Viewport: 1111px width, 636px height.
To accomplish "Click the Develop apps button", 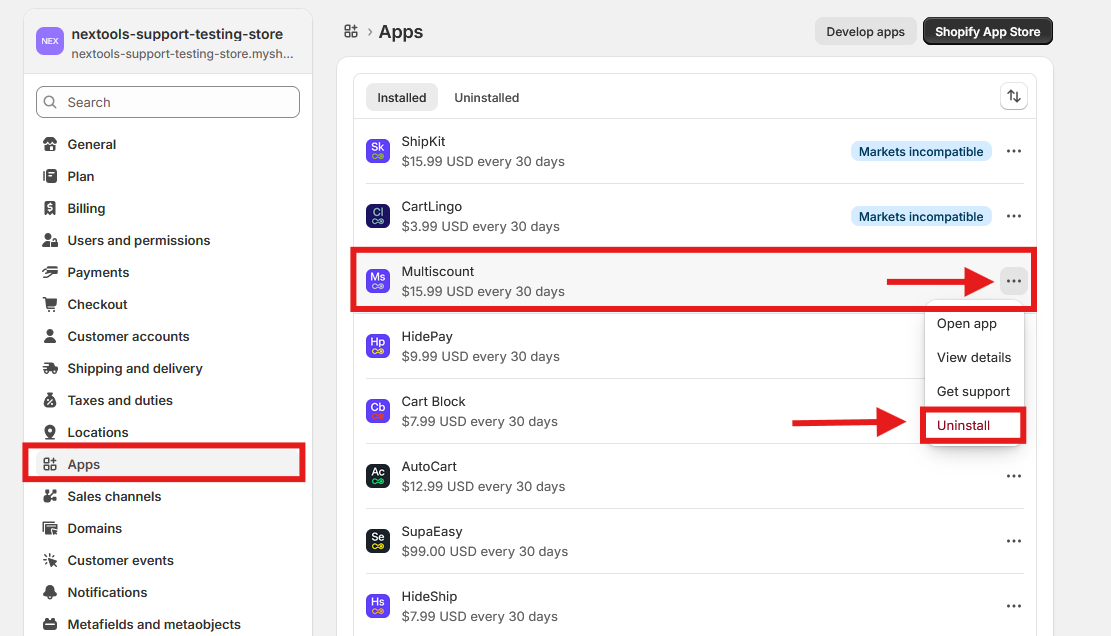I will coord(865,31).
